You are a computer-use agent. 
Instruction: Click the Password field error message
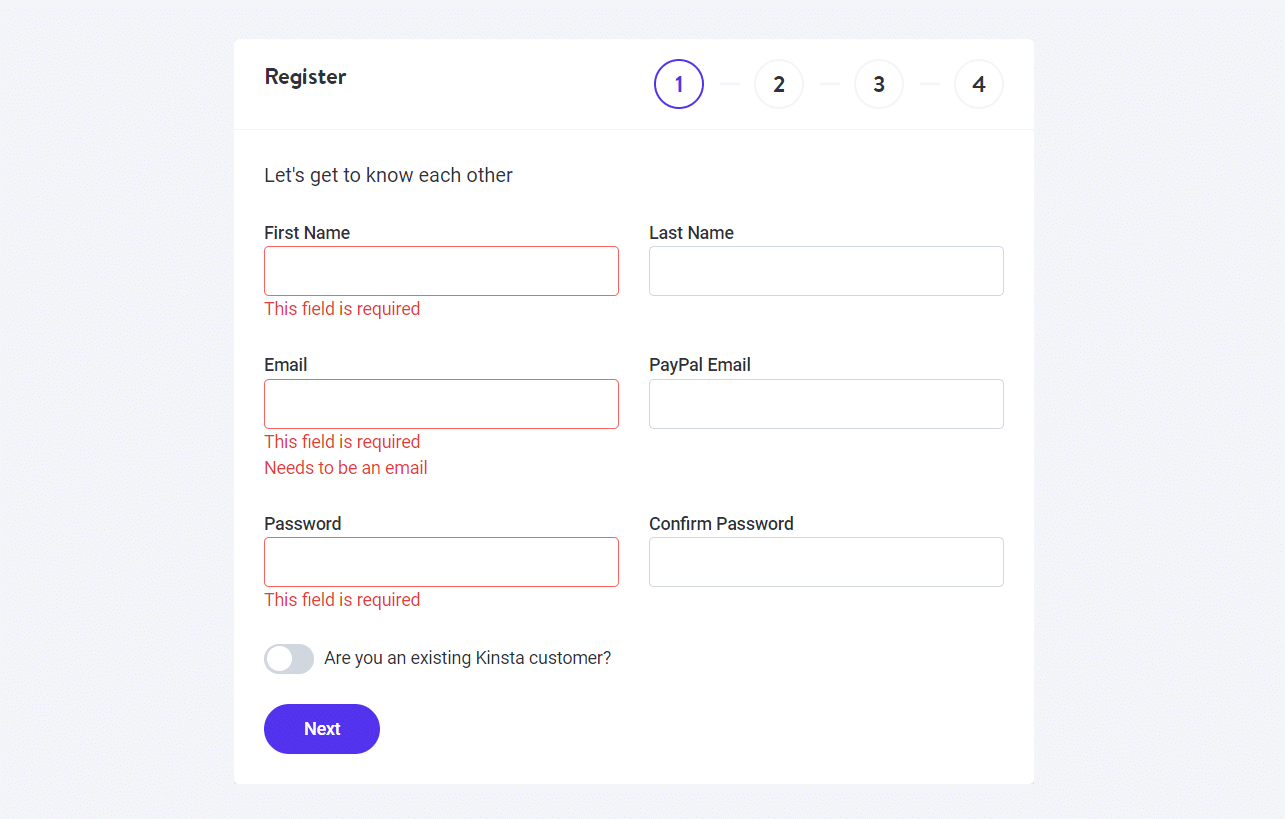342,599
